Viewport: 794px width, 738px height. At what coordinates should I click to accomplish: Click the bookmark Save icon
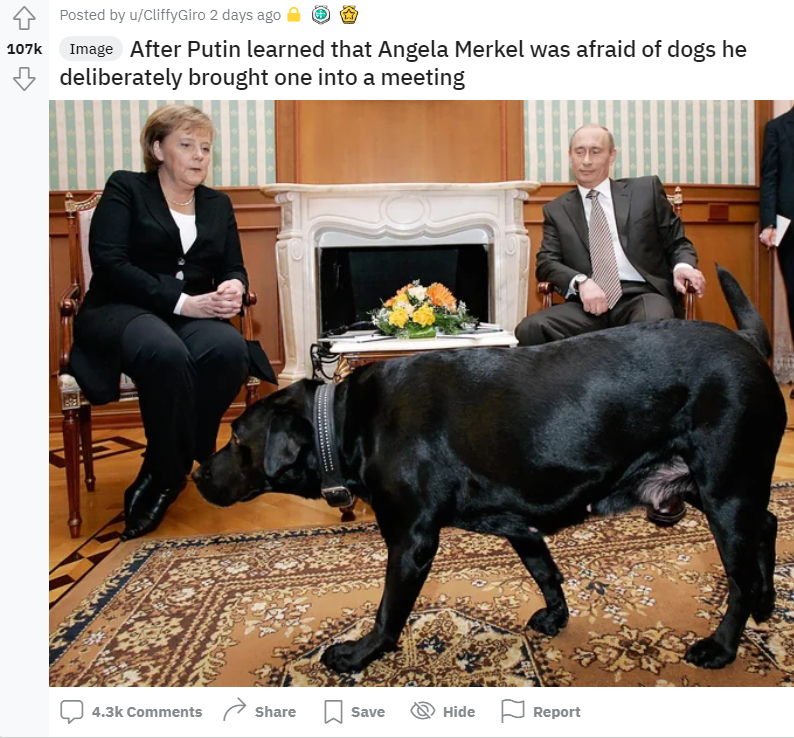pyautogui.click(x=333, y=712)
